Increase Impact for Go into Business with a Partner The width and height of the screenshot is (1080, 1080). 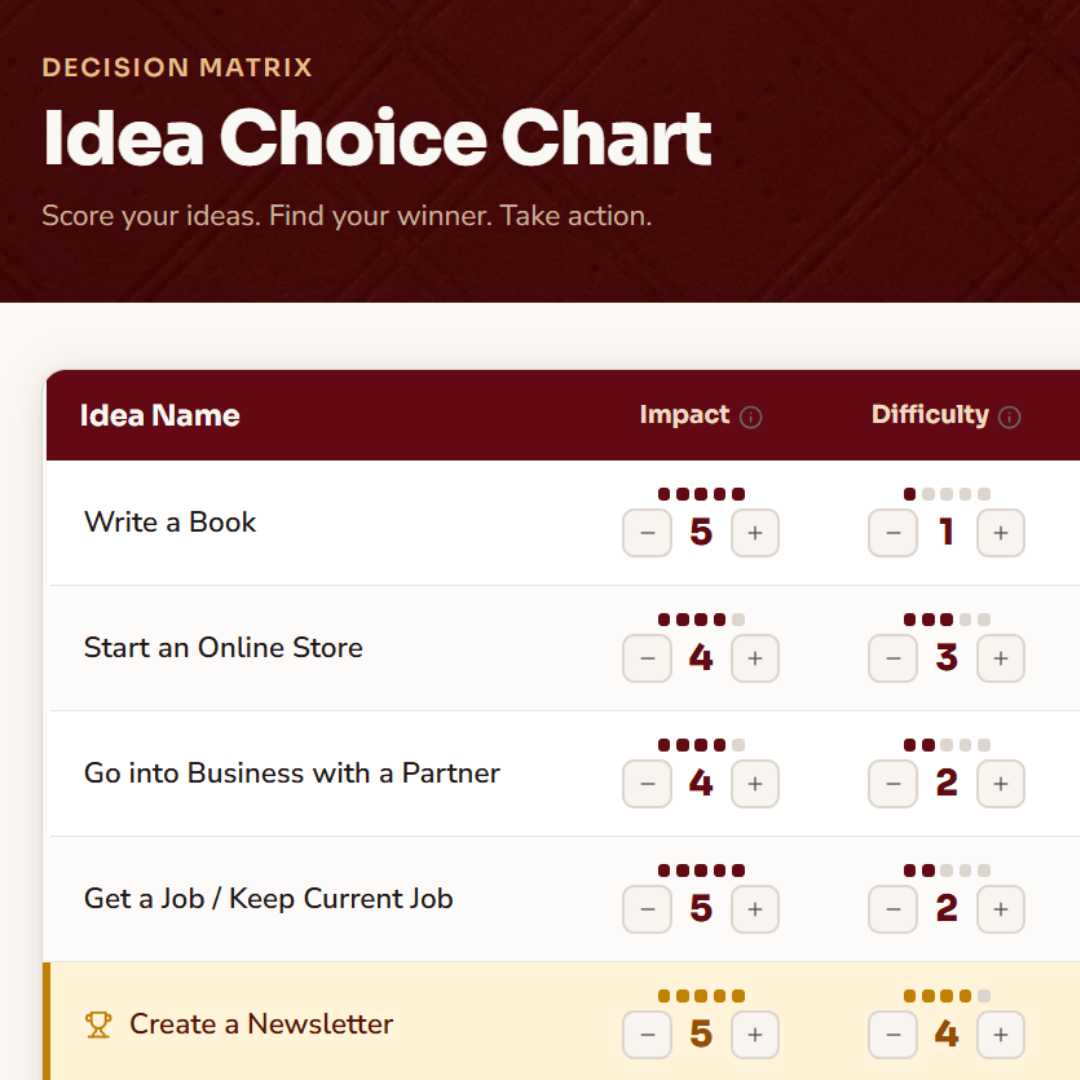click(x=755, y=784)
